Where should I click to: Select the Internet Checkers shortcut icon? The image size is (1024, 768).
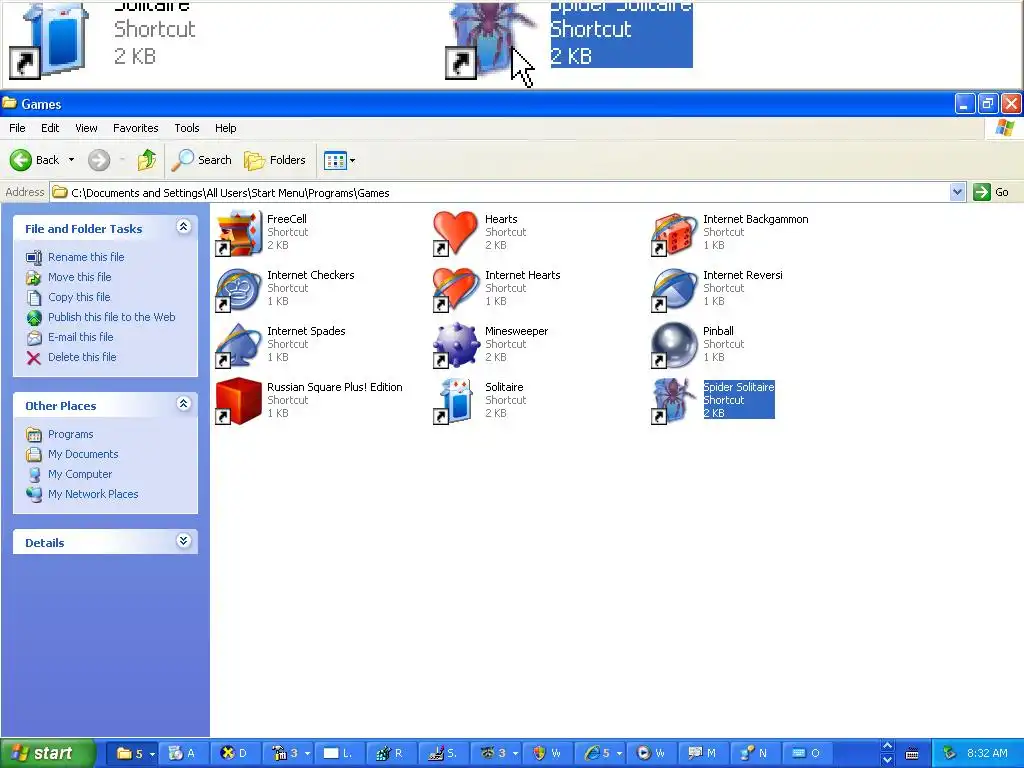point(239,289)
